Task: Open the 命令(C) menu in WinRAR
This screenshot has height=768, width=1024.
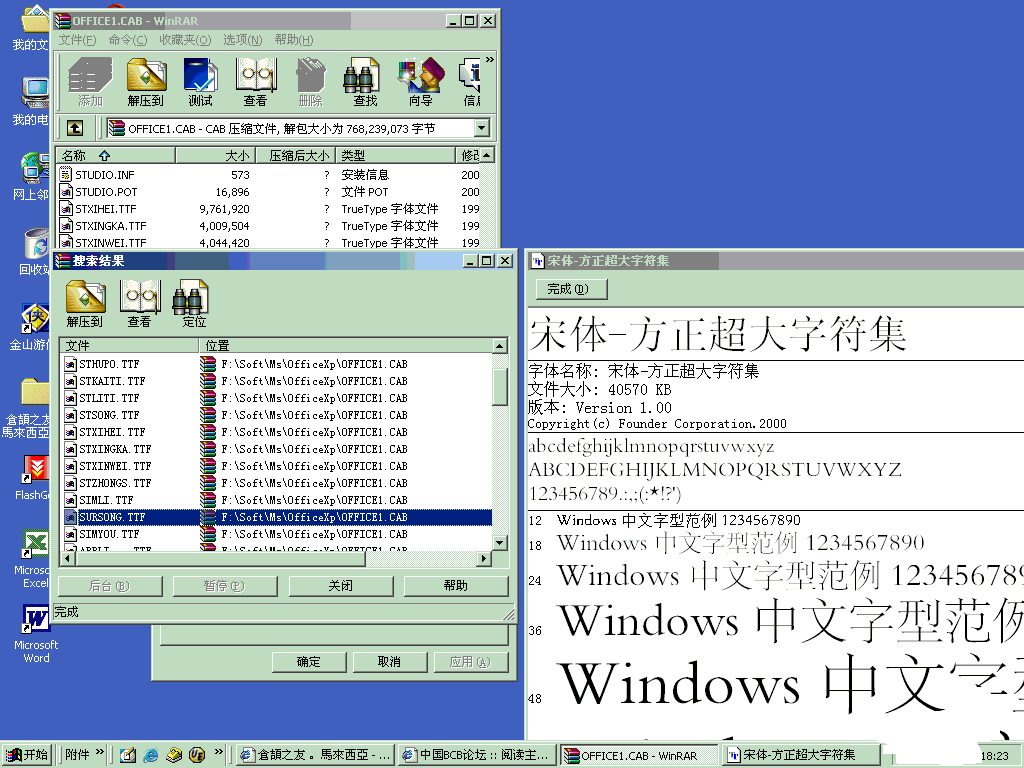Action: point(127,40)
